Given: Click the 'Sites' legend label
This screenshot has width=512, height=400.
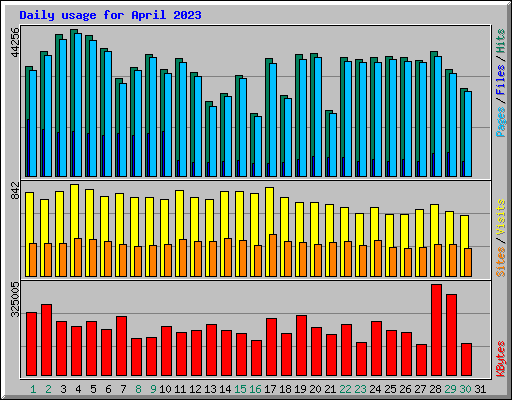Looking at the screenshot, I should pos(500,262).
